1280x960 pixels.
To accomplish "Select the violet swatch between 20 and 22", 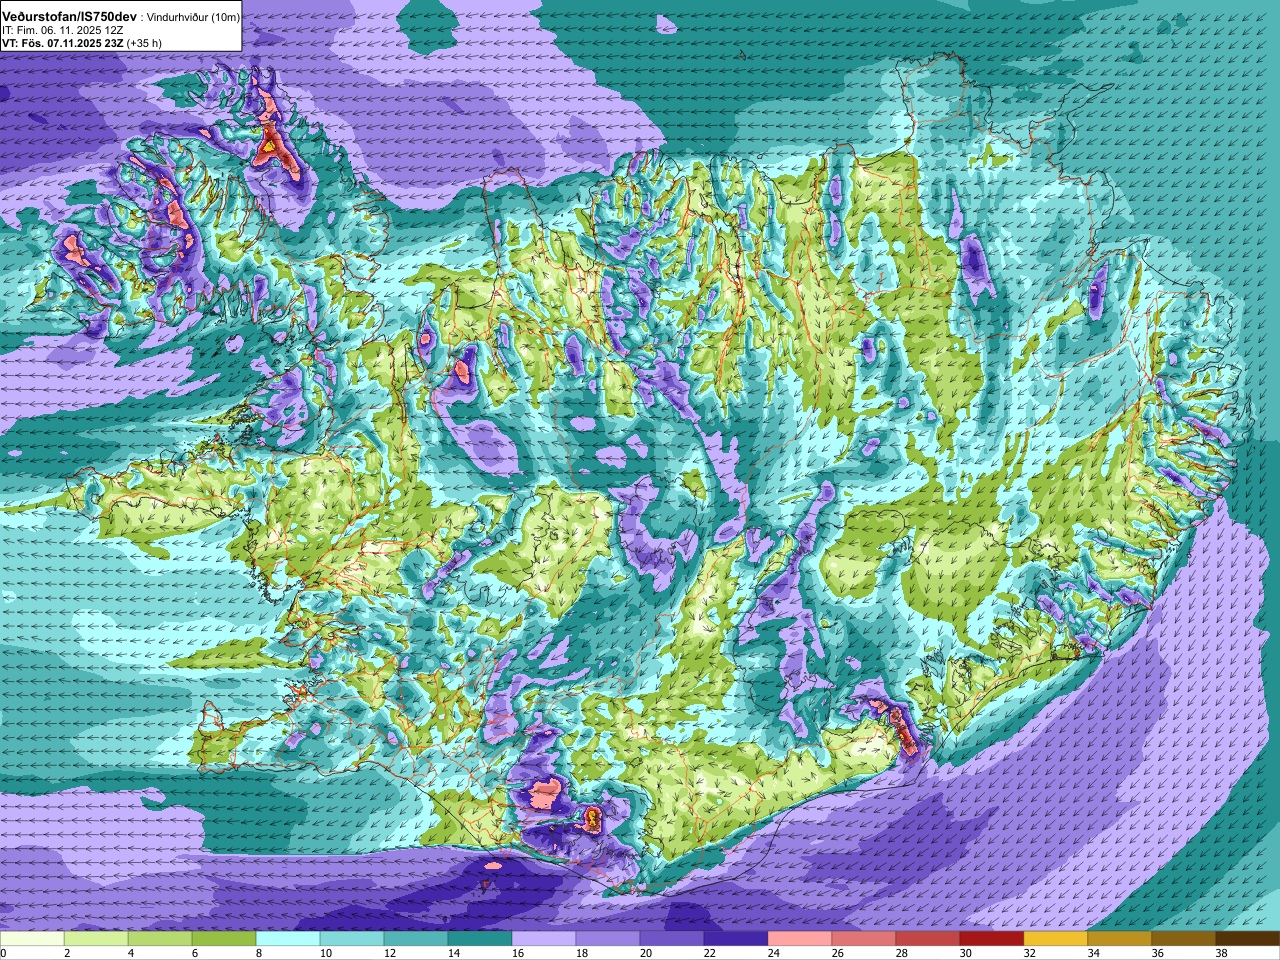I will 672,939.
